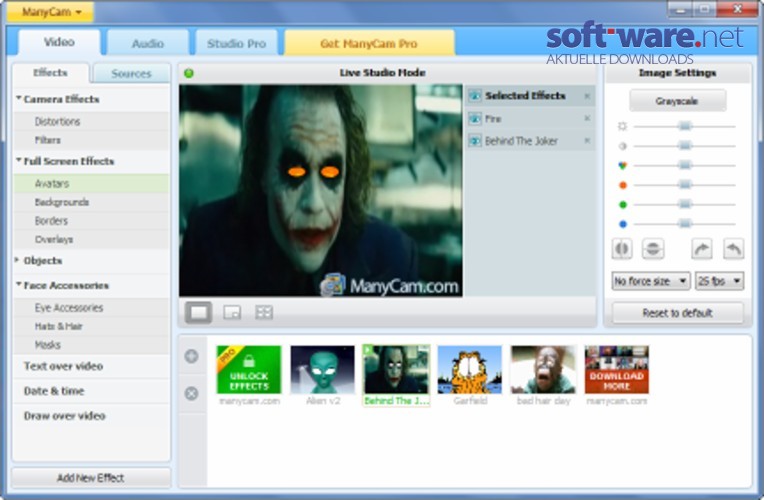Open the Get ManyCam Pro tab
The width and height of the screenshot is (764, 500).
coord(369,43)
